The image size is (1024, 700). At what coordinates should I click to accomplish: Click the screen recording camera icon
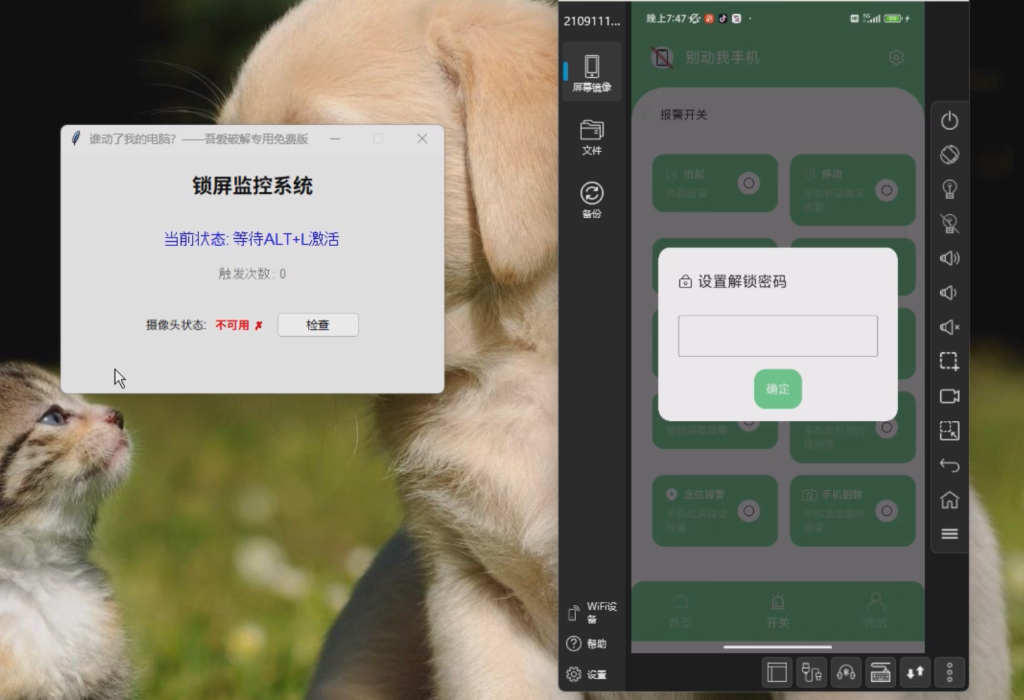pos(948,396)
